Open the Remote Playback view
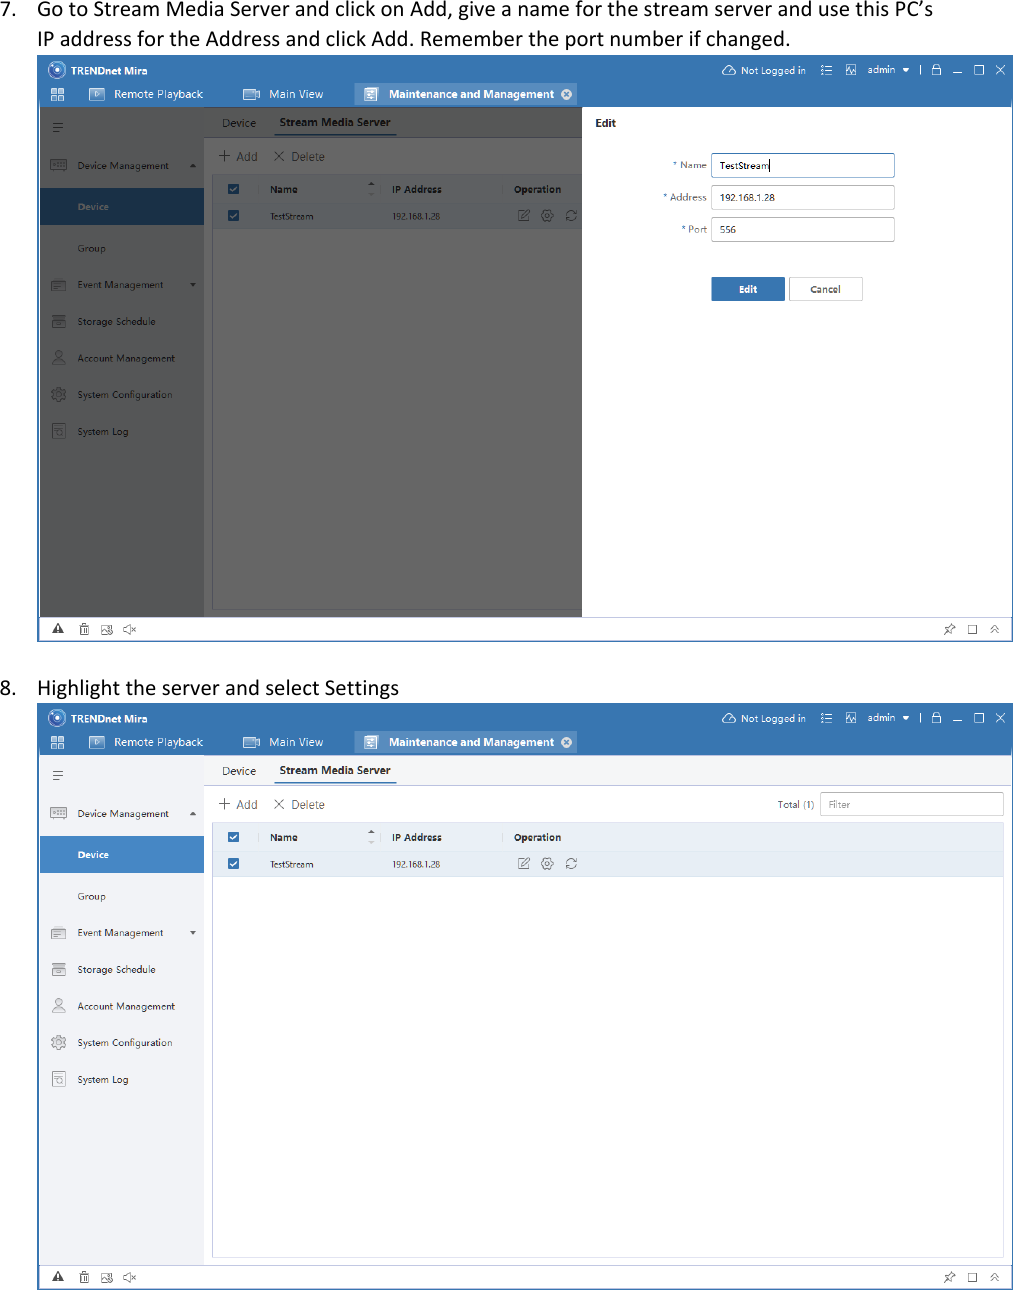This screenshot has height=1290, width=1013. pos(157,741)
